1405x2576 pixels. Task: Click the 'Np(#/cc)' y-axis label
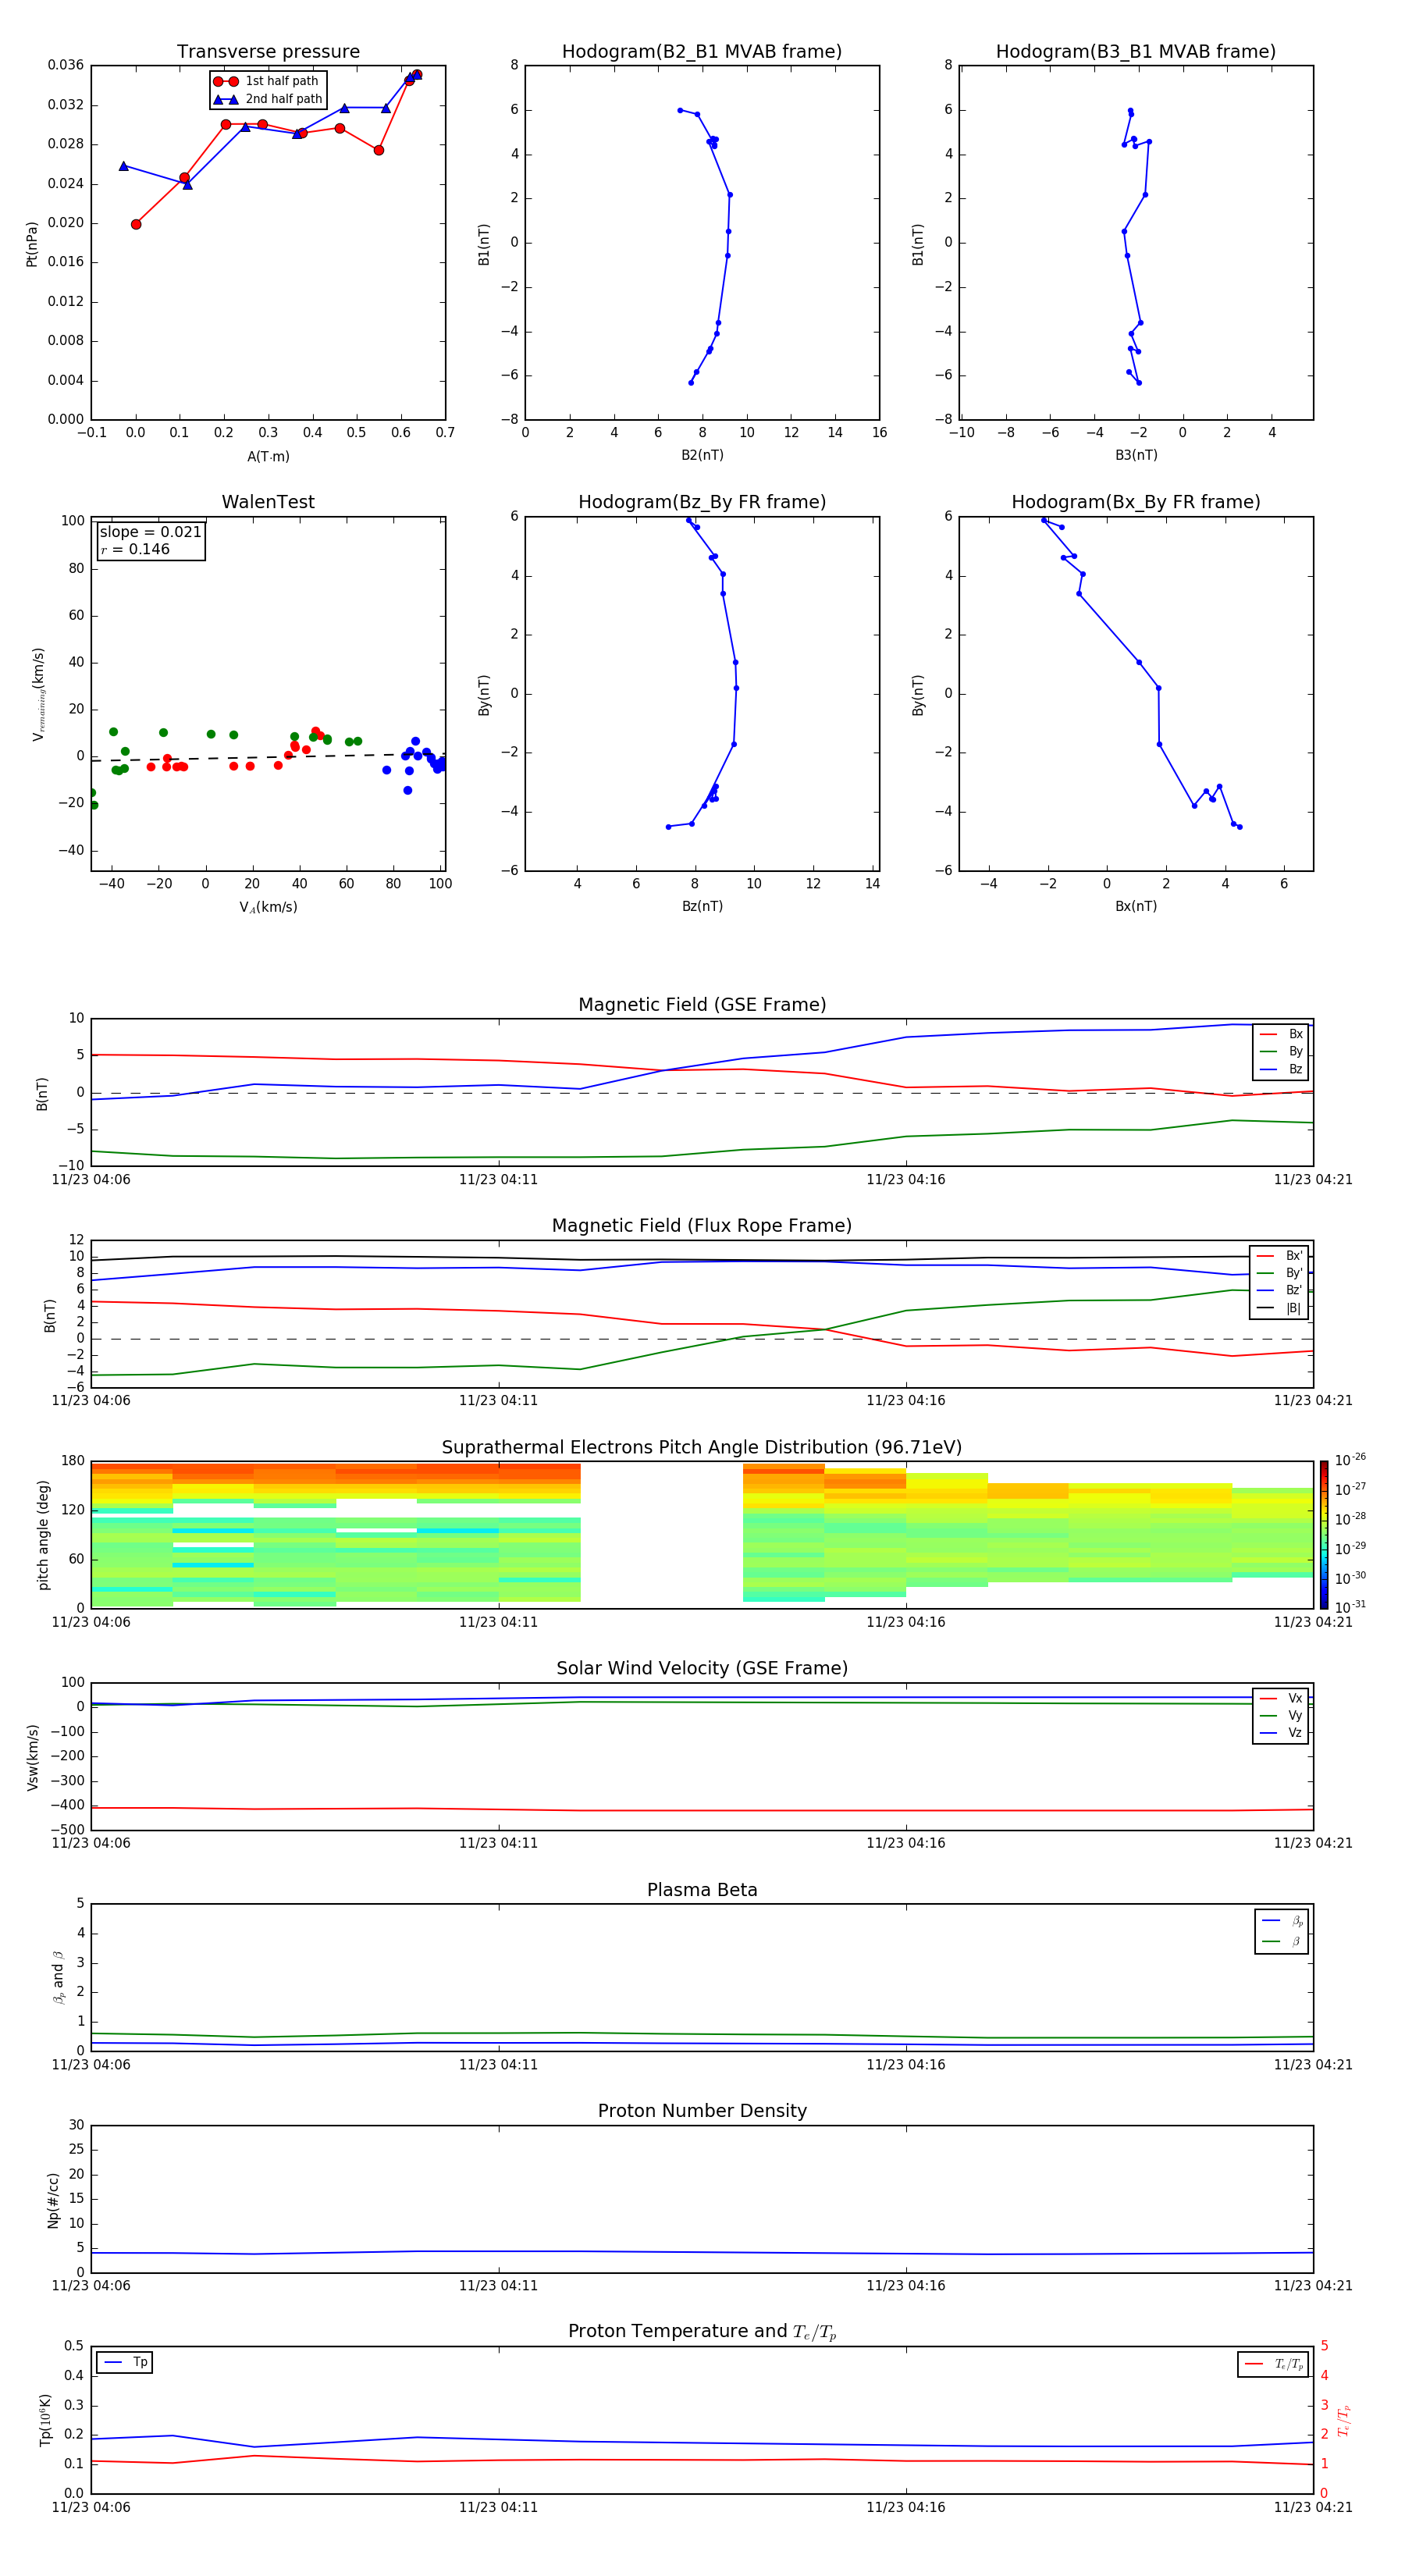point(53,2200)
